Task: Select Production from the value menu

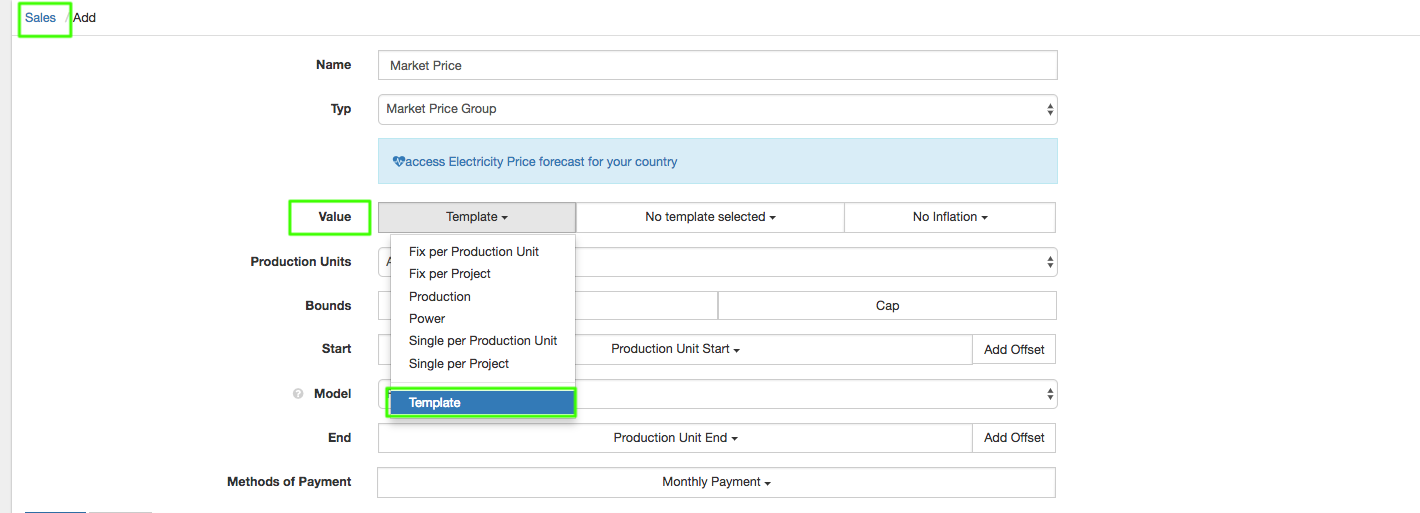Action: point(440,297)
